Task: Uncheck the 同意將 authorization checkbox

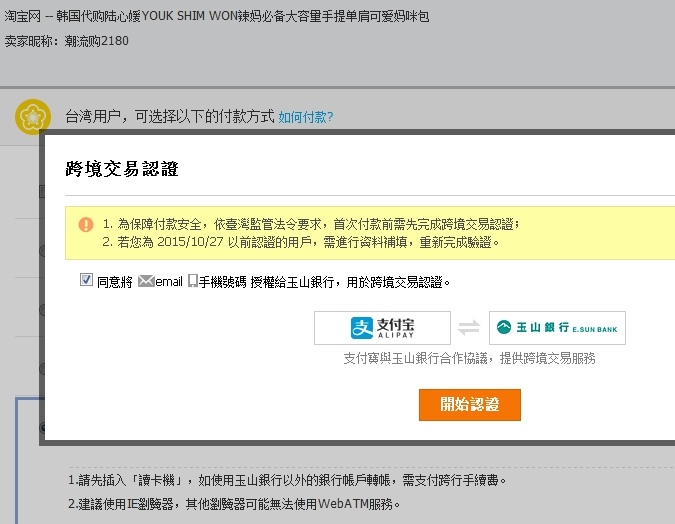Action: [x=86, y=280]
